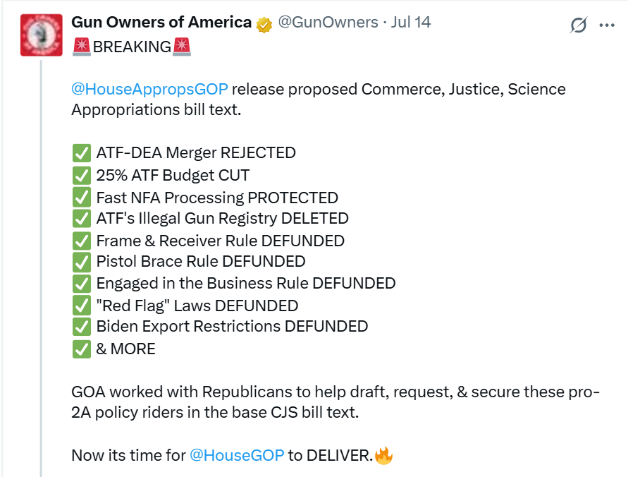Screen dimensions: 628x477
Task: Click the vertical thread line below the avatar
Action: point(41,268)
